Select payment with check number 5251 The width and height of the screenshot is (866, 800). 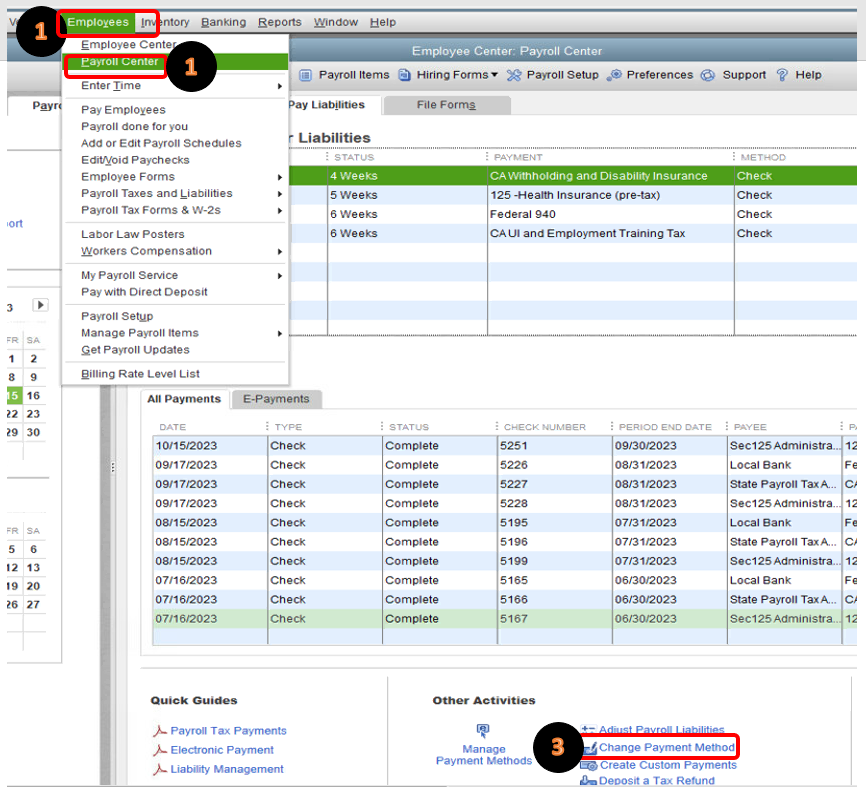(x=505, y=446)
